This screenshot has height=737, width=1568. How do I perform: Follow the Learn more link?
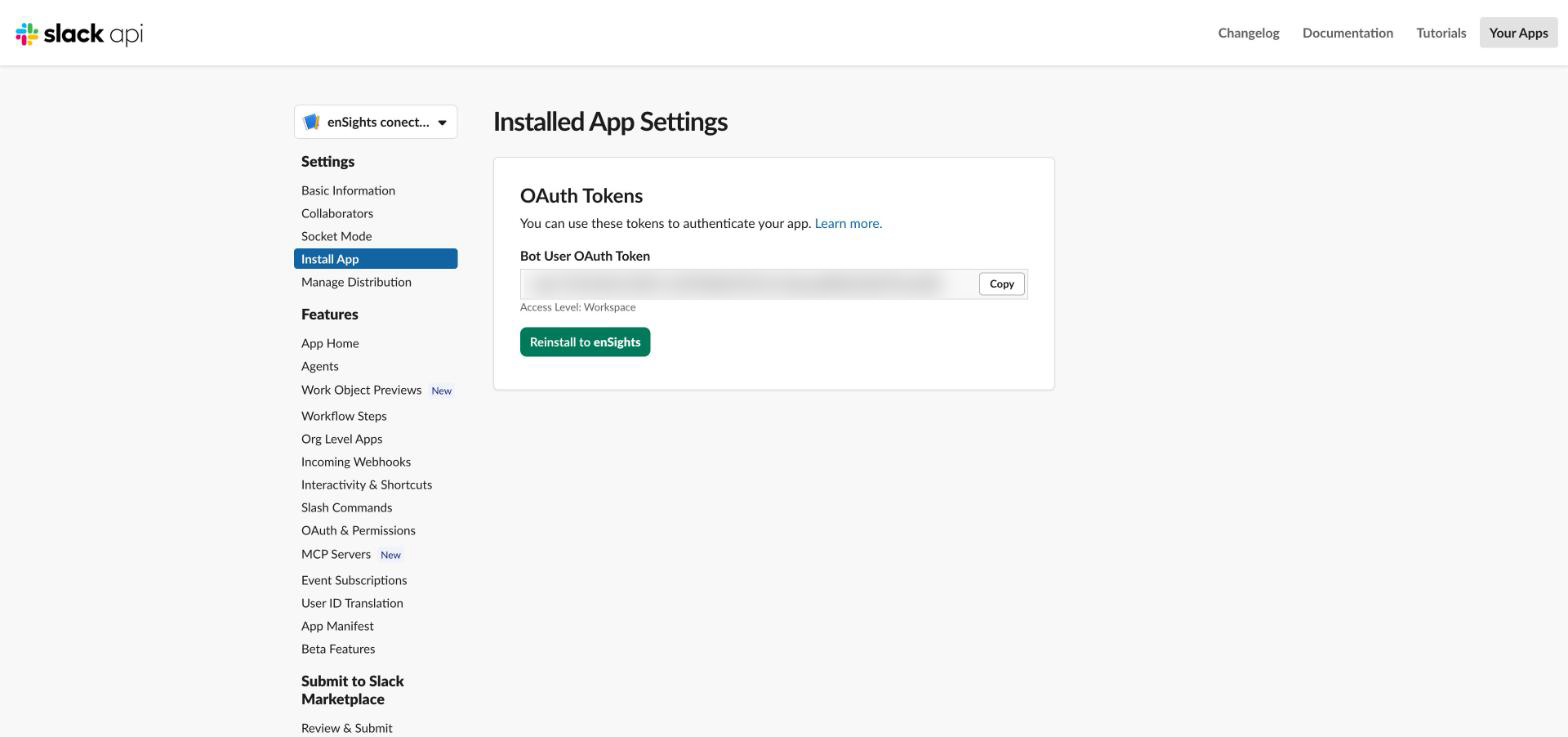pyautogui.click(x=848, y=224)
